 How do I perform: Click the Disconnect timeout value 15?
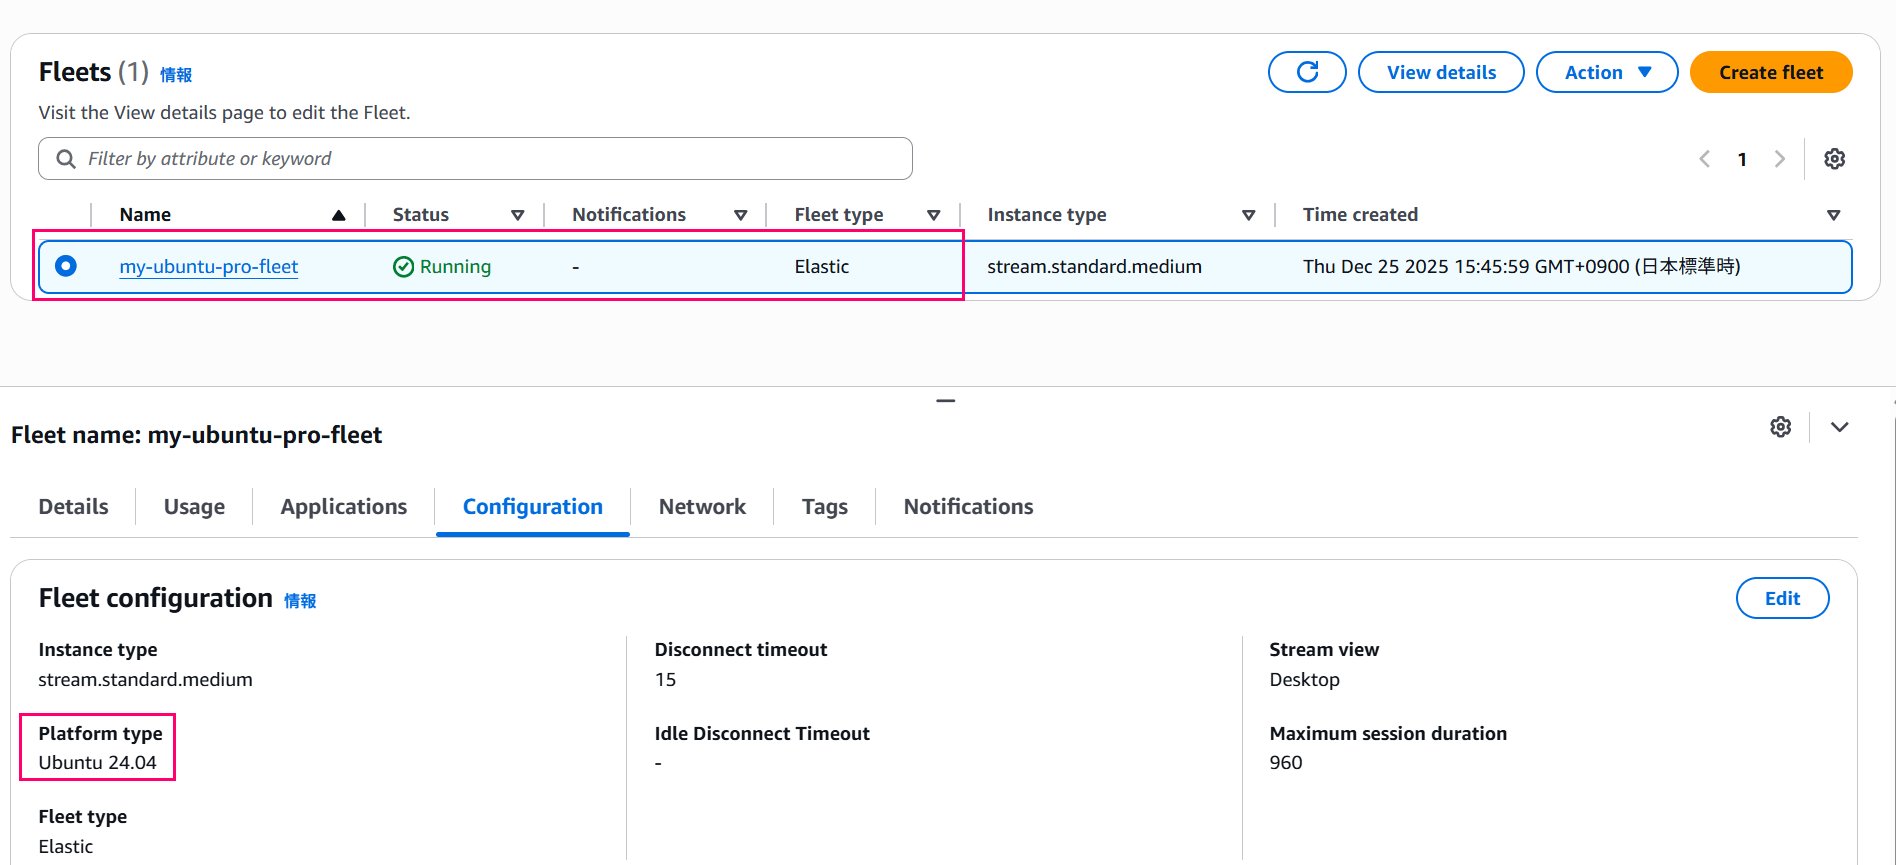tap(665, 679)
